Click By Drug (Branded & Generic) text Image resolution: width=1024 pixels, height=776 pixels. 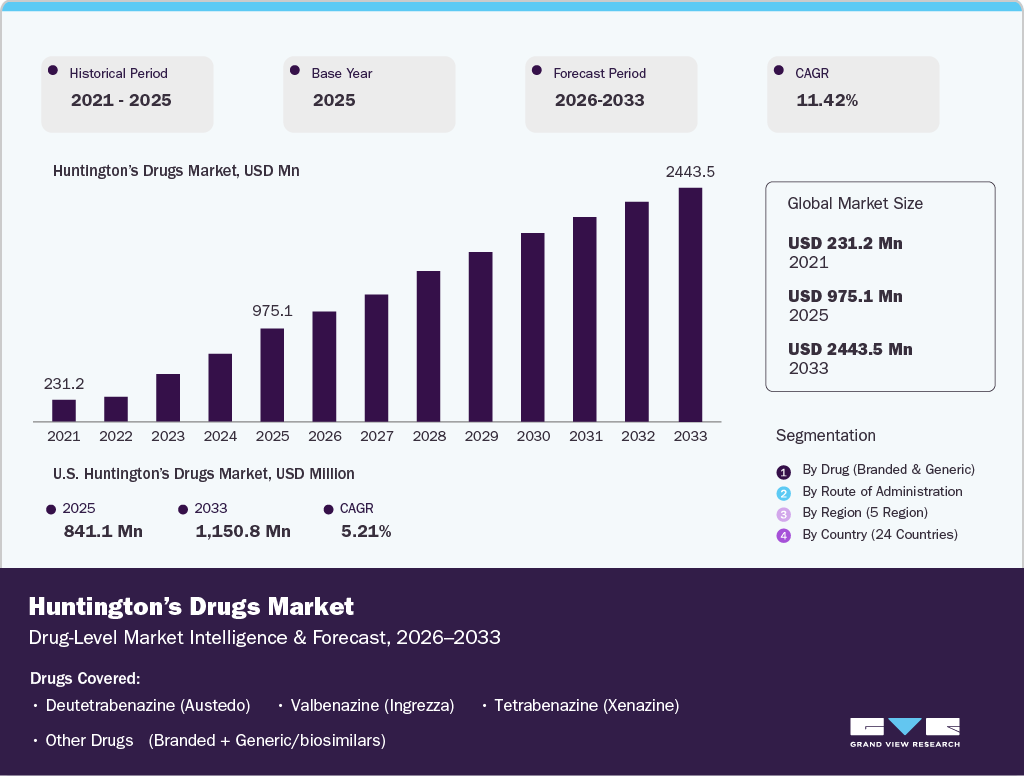point(888,470)
